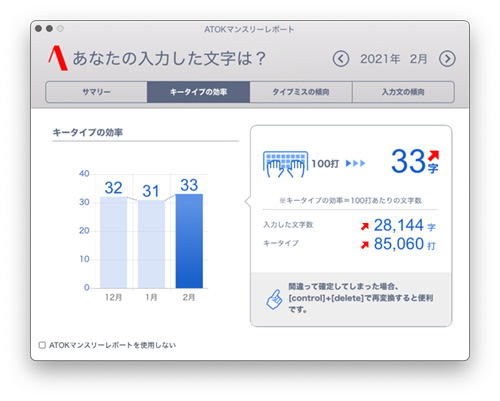Image resolution: width=500 pixels, height=401 pixels.
Task: Click the window title ATOKマンスリーレポート
Action: [249, 30]
